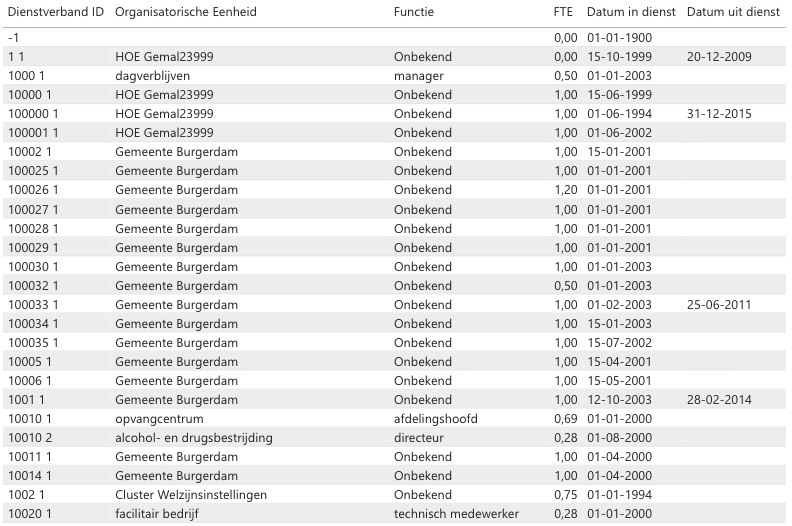Screen dimensions: 792x526
Task: Select the technisch medewerker cell
Action: pyautogui.click(x=456, y=514)
